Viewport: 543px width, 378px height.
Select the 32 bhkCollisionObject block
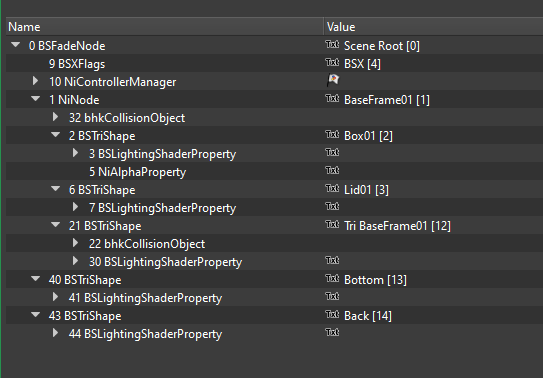(x=127, y=118)
